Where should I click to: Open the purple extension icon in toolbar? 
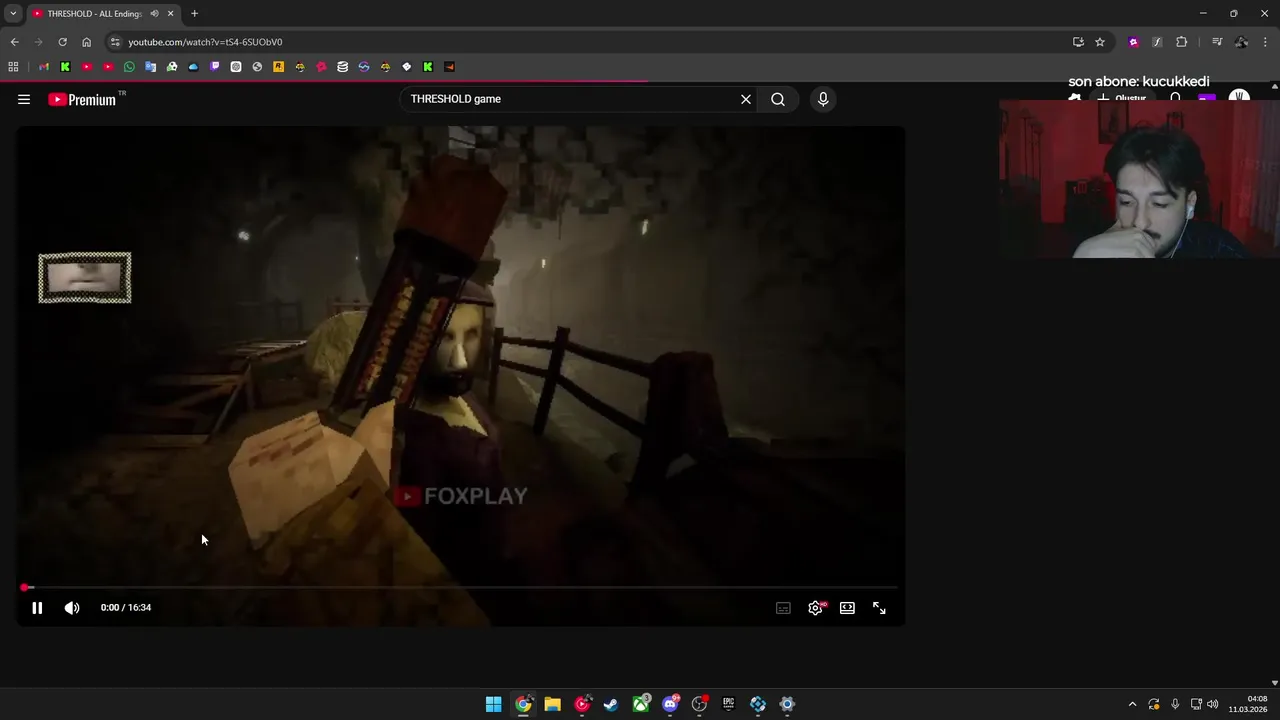pyautogui.click(x=1133, y=42)
